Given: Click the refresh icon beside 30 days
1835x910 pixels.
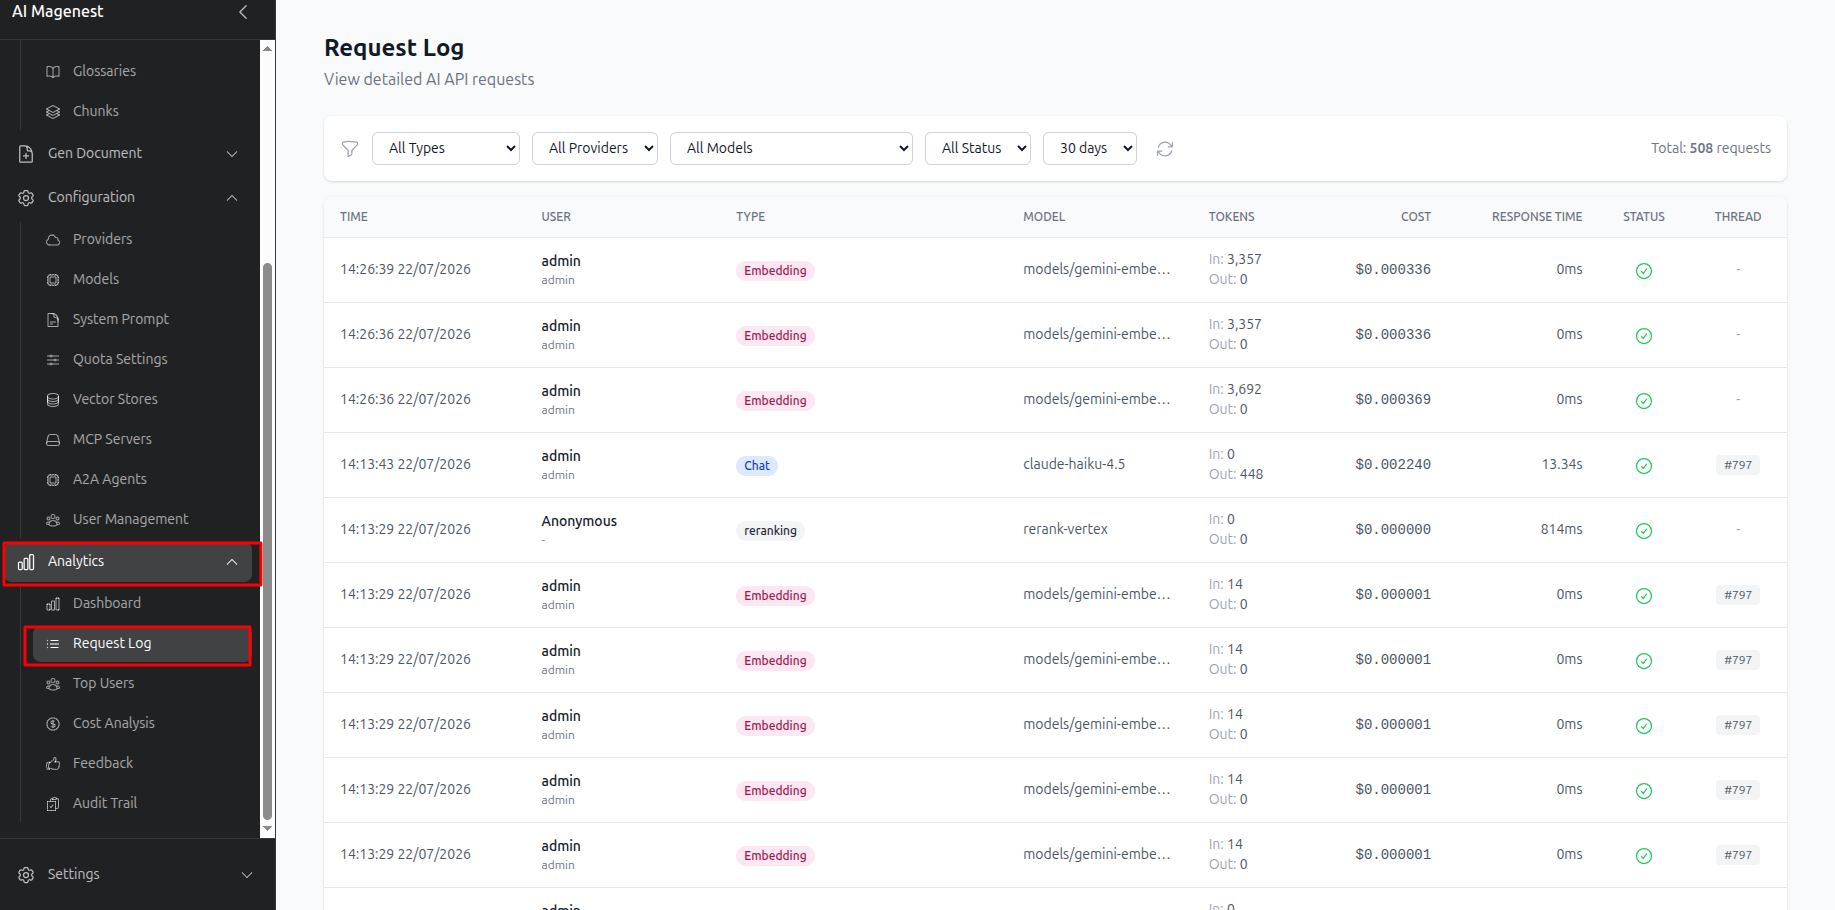Looking at the screenshot, I should pos(1165,149).
